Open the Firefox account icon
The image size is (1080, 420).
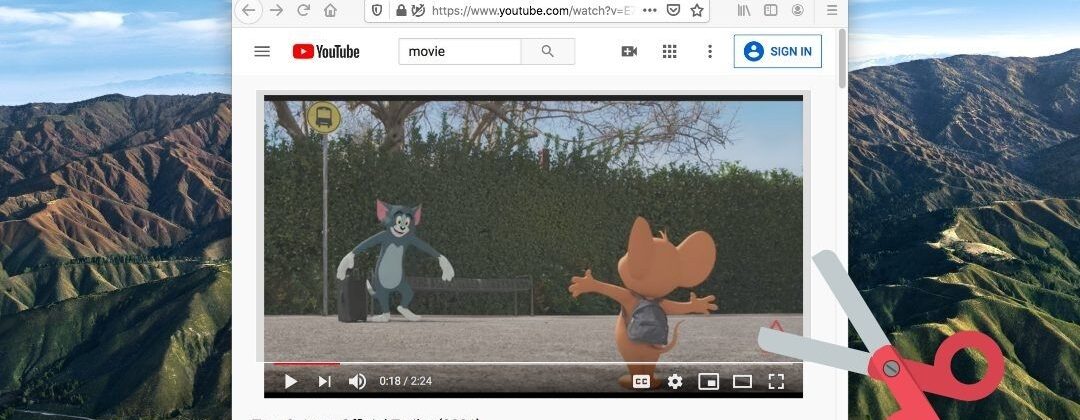798,10
